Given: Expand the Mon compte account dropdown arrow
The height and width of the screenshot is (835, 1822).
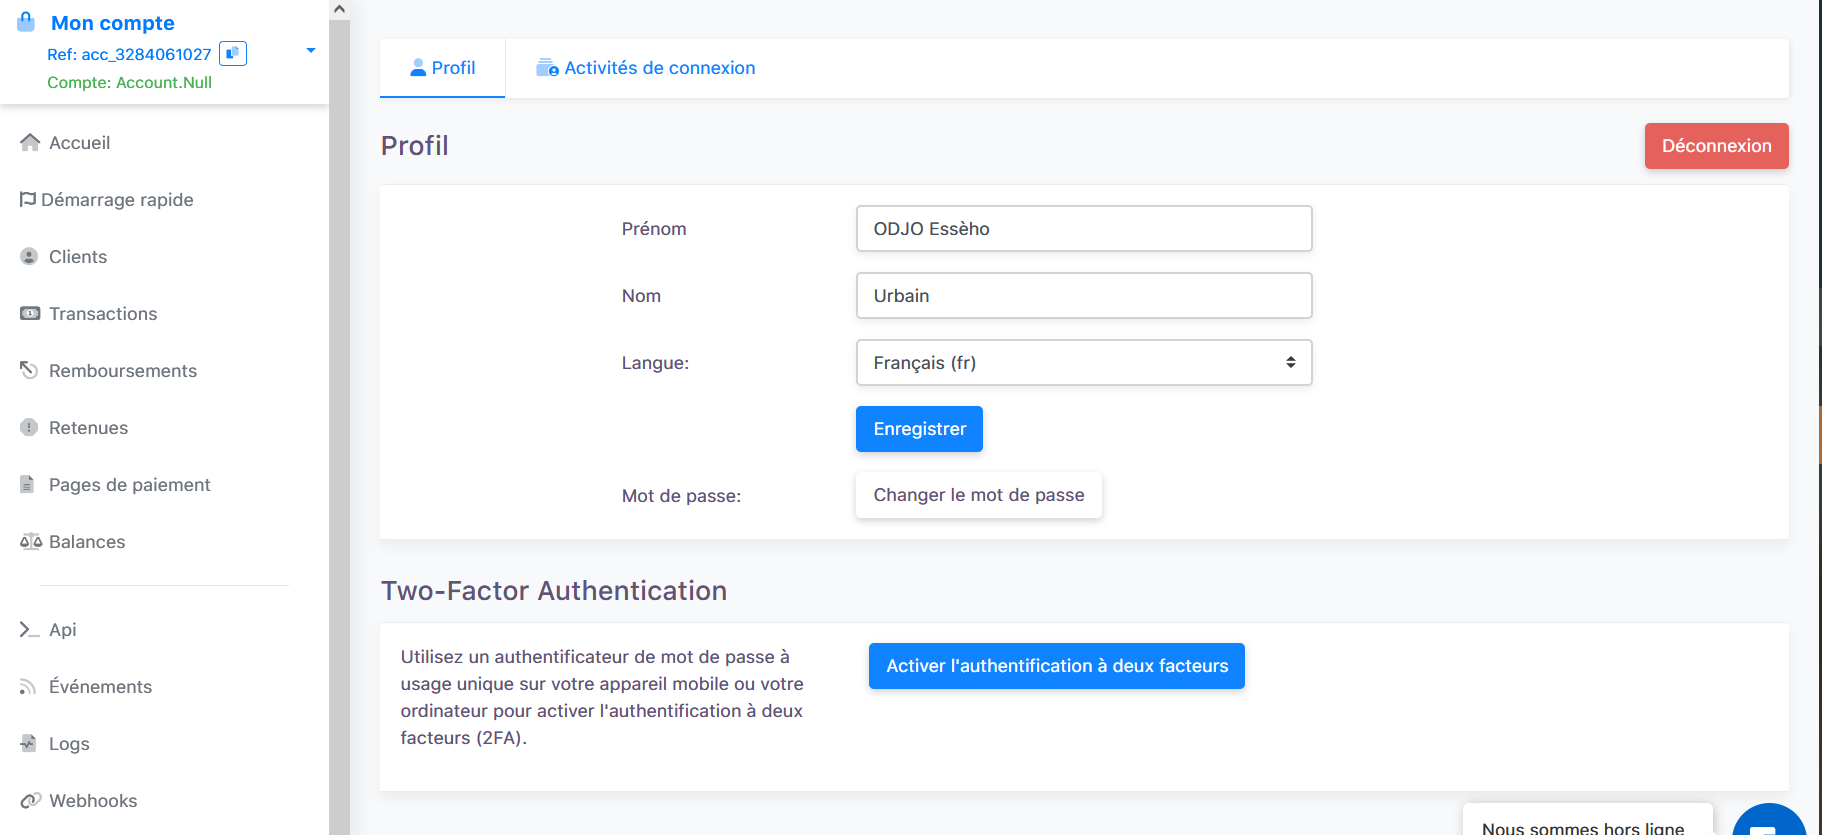Looking at the screenshot, I should 311,50.
